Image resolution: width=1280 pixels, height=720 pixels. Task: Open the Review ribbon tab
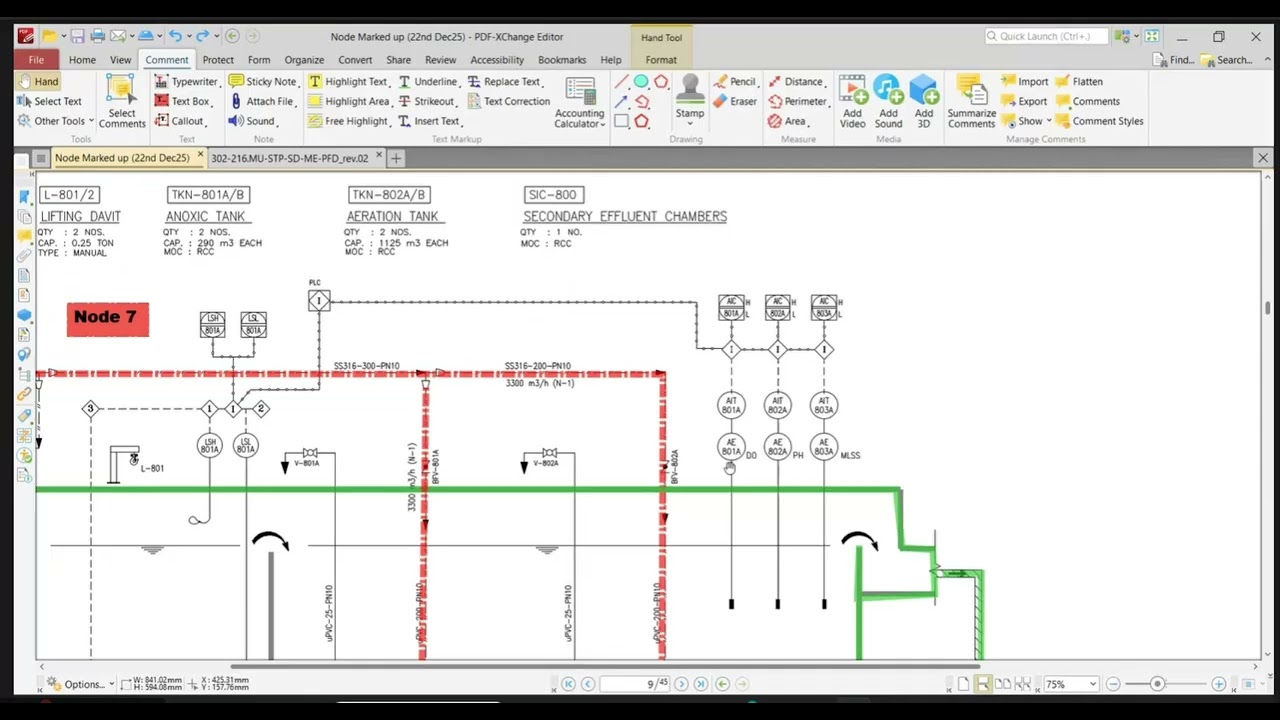coord(440,60)
